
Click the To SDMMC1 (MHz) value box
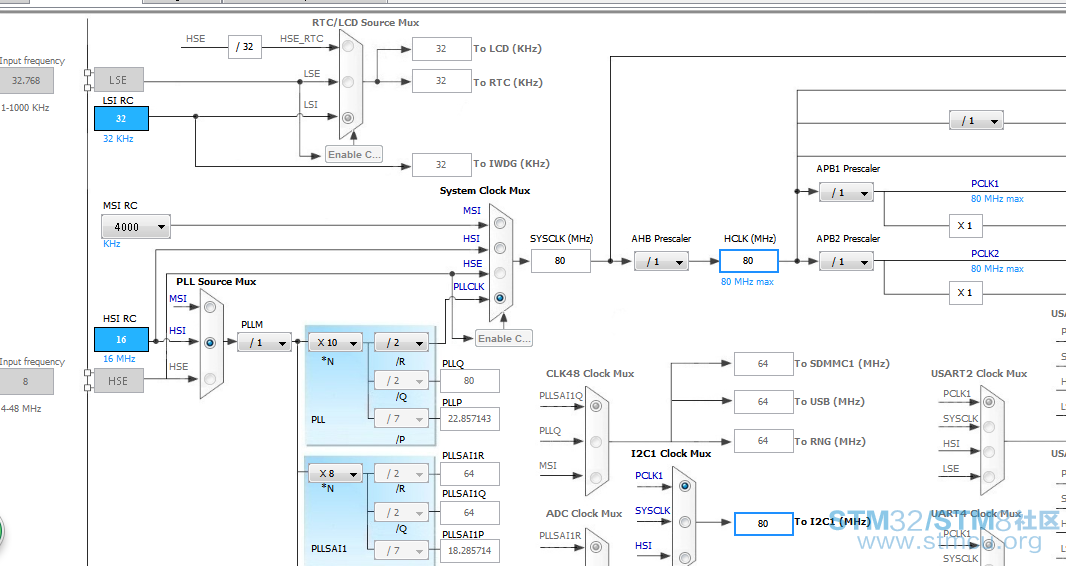(763, 364)
